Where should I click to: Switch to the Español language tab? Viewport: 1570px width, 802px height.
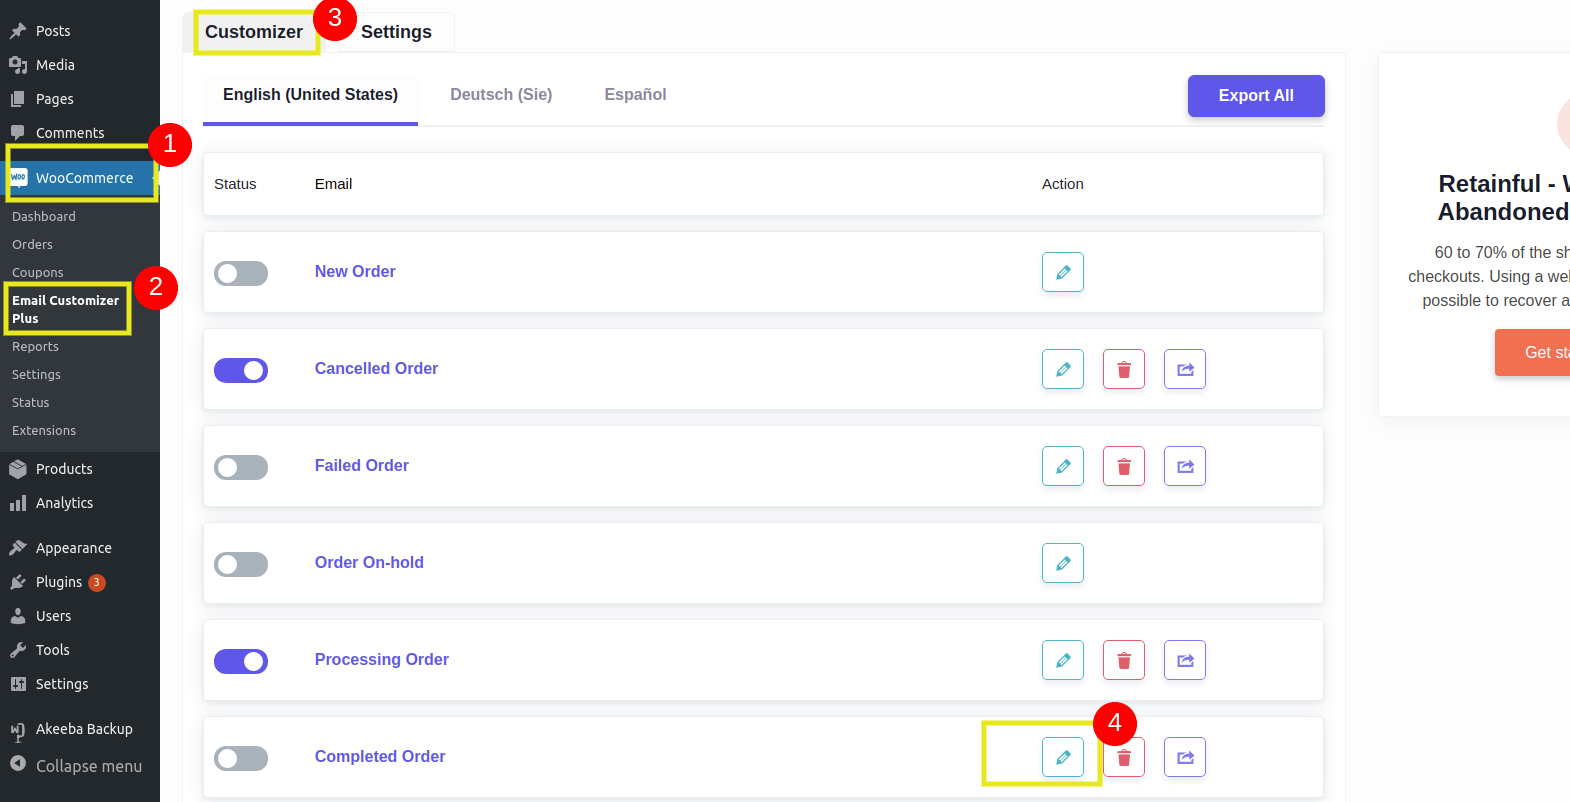635,95
